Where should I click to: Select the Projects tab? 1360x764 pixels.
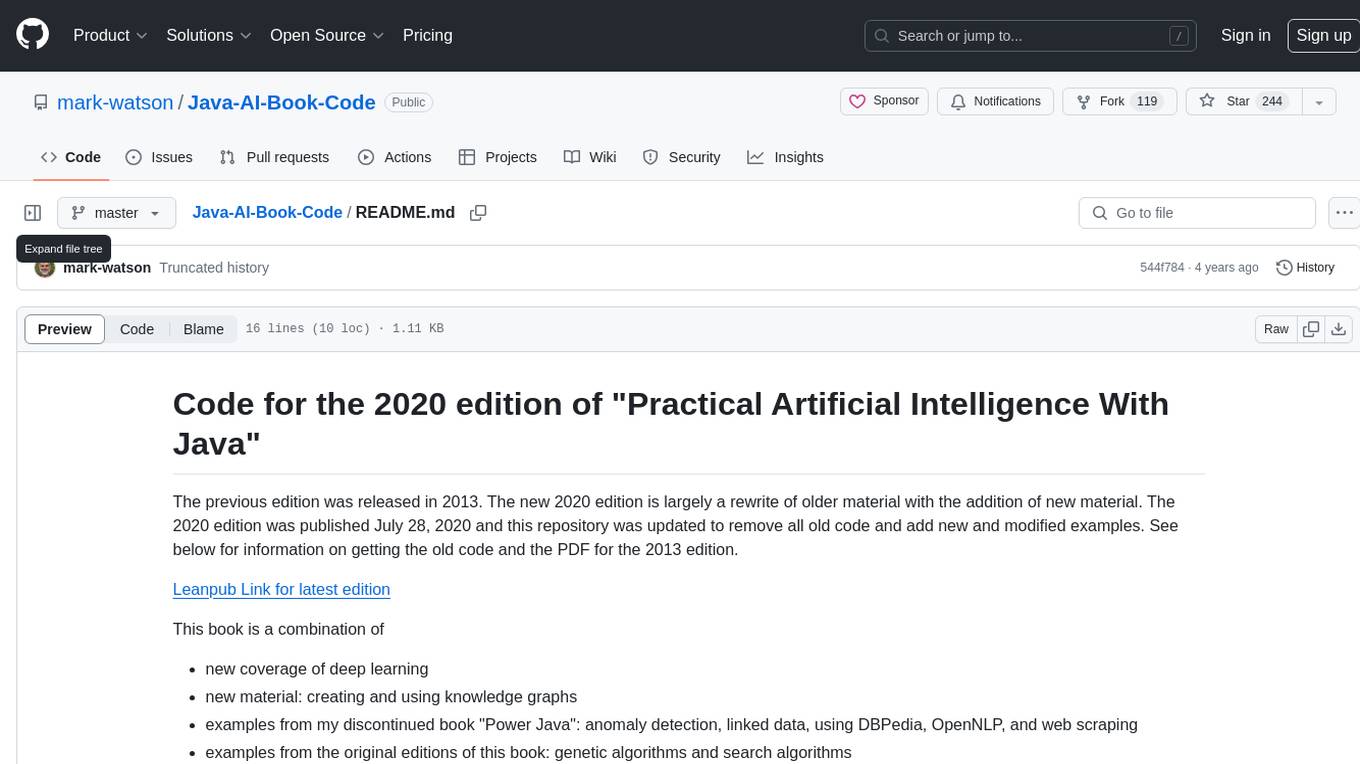point(498,157)
